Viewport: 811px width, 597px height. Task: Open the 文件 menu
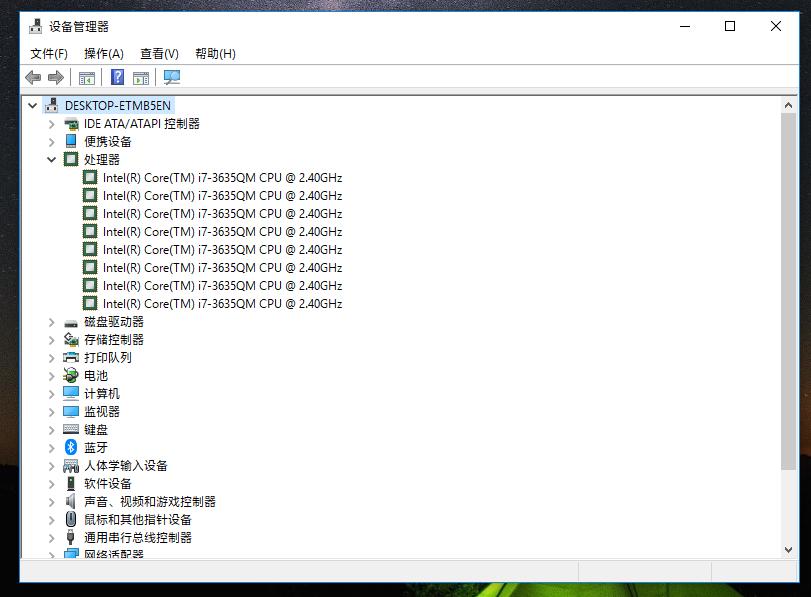pos(48,54)
